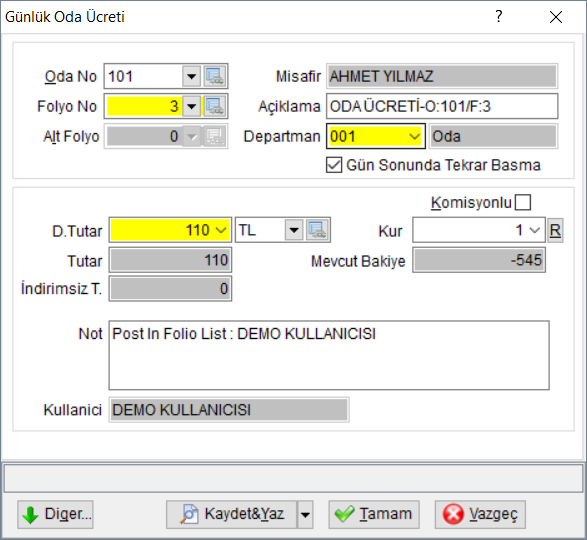Screen dimensions: 587x540
Task: Expand the Oda No dropdown arrow
Action: pos(192,76)
